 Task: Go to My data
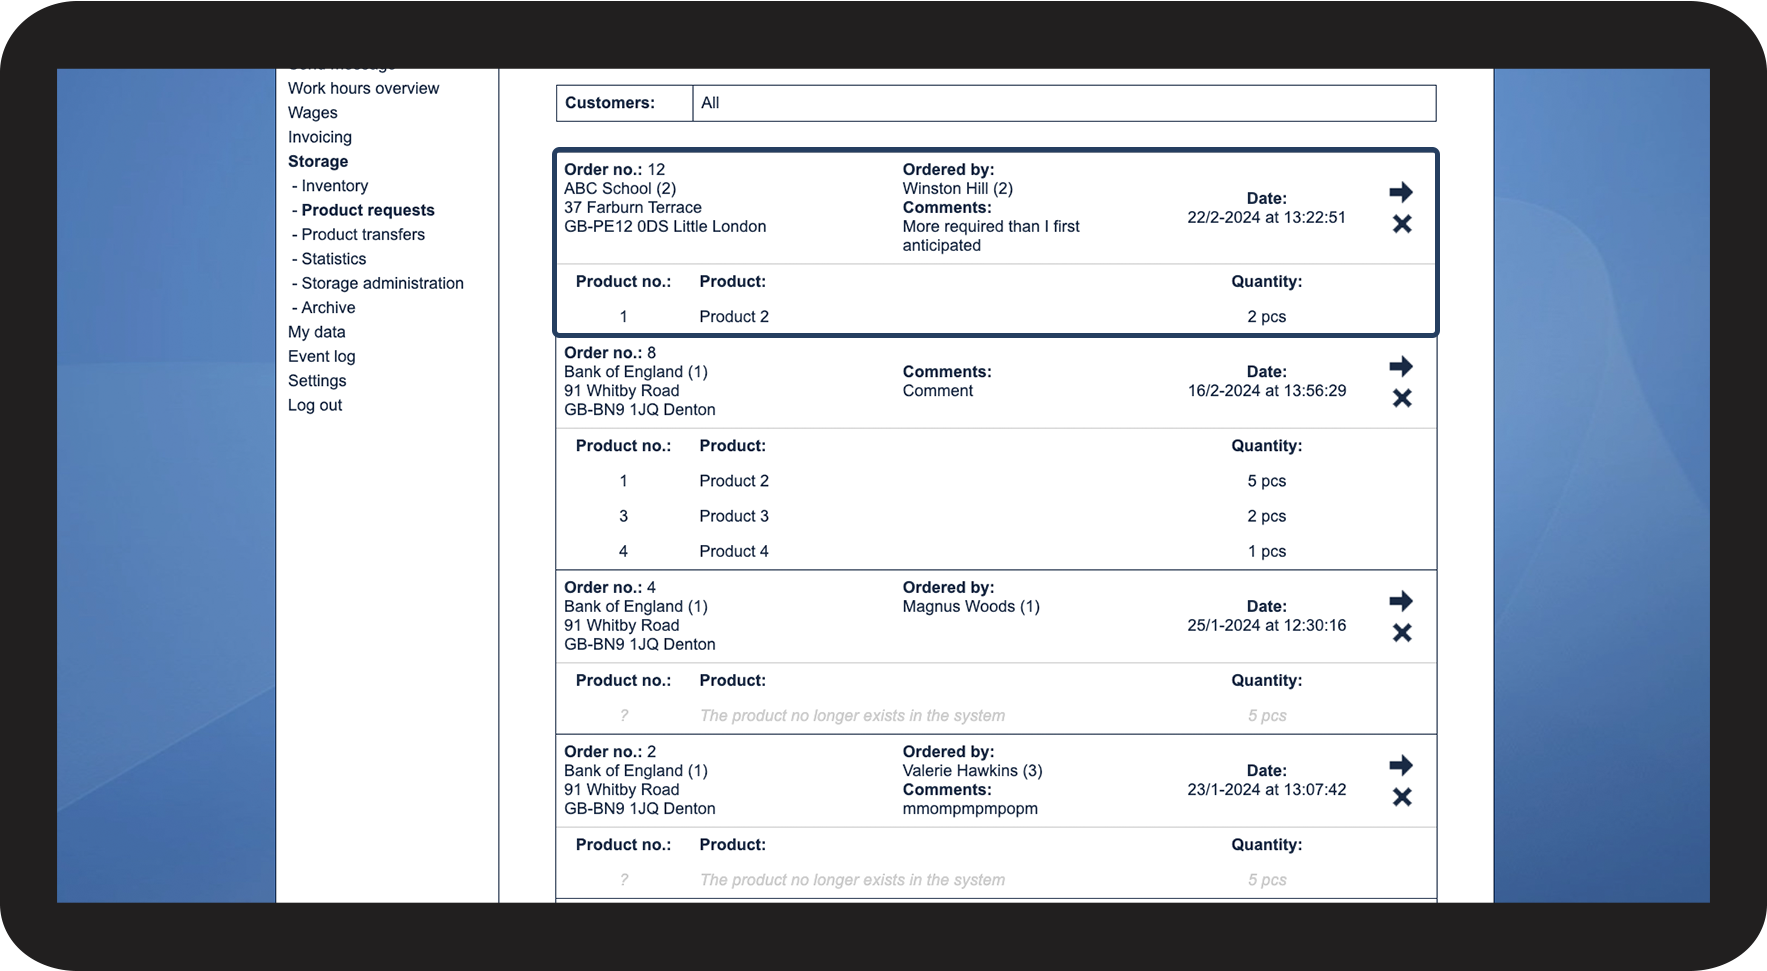[317, 332]
